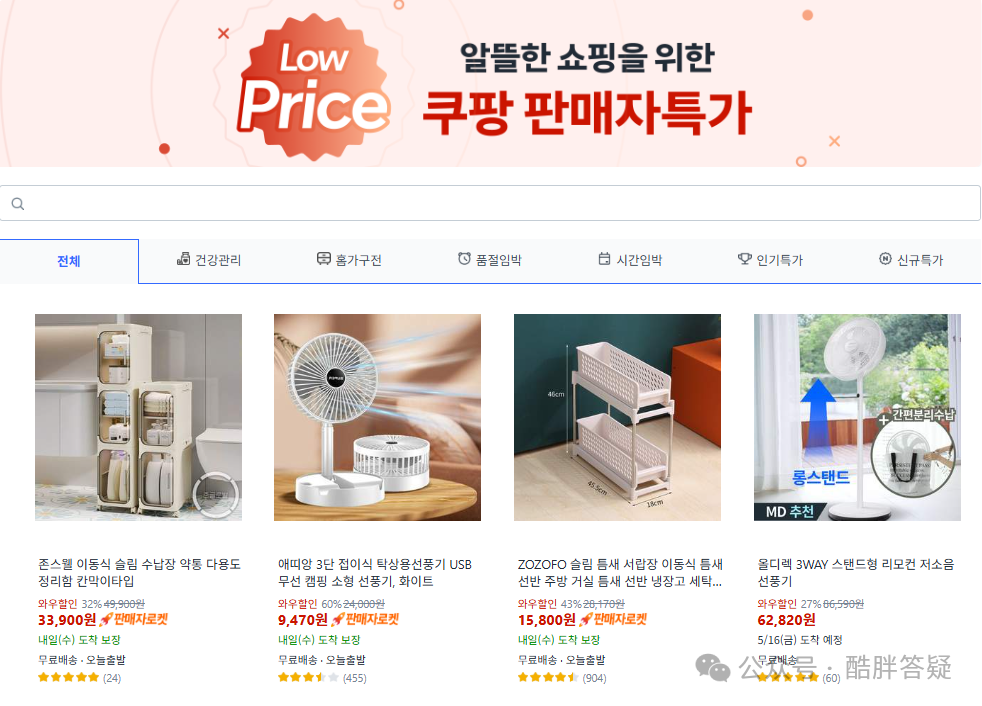The image size is (982, 706).
Task: Click the 판매자로켓 badge under 33,900원
Action: tap(133, 620)
